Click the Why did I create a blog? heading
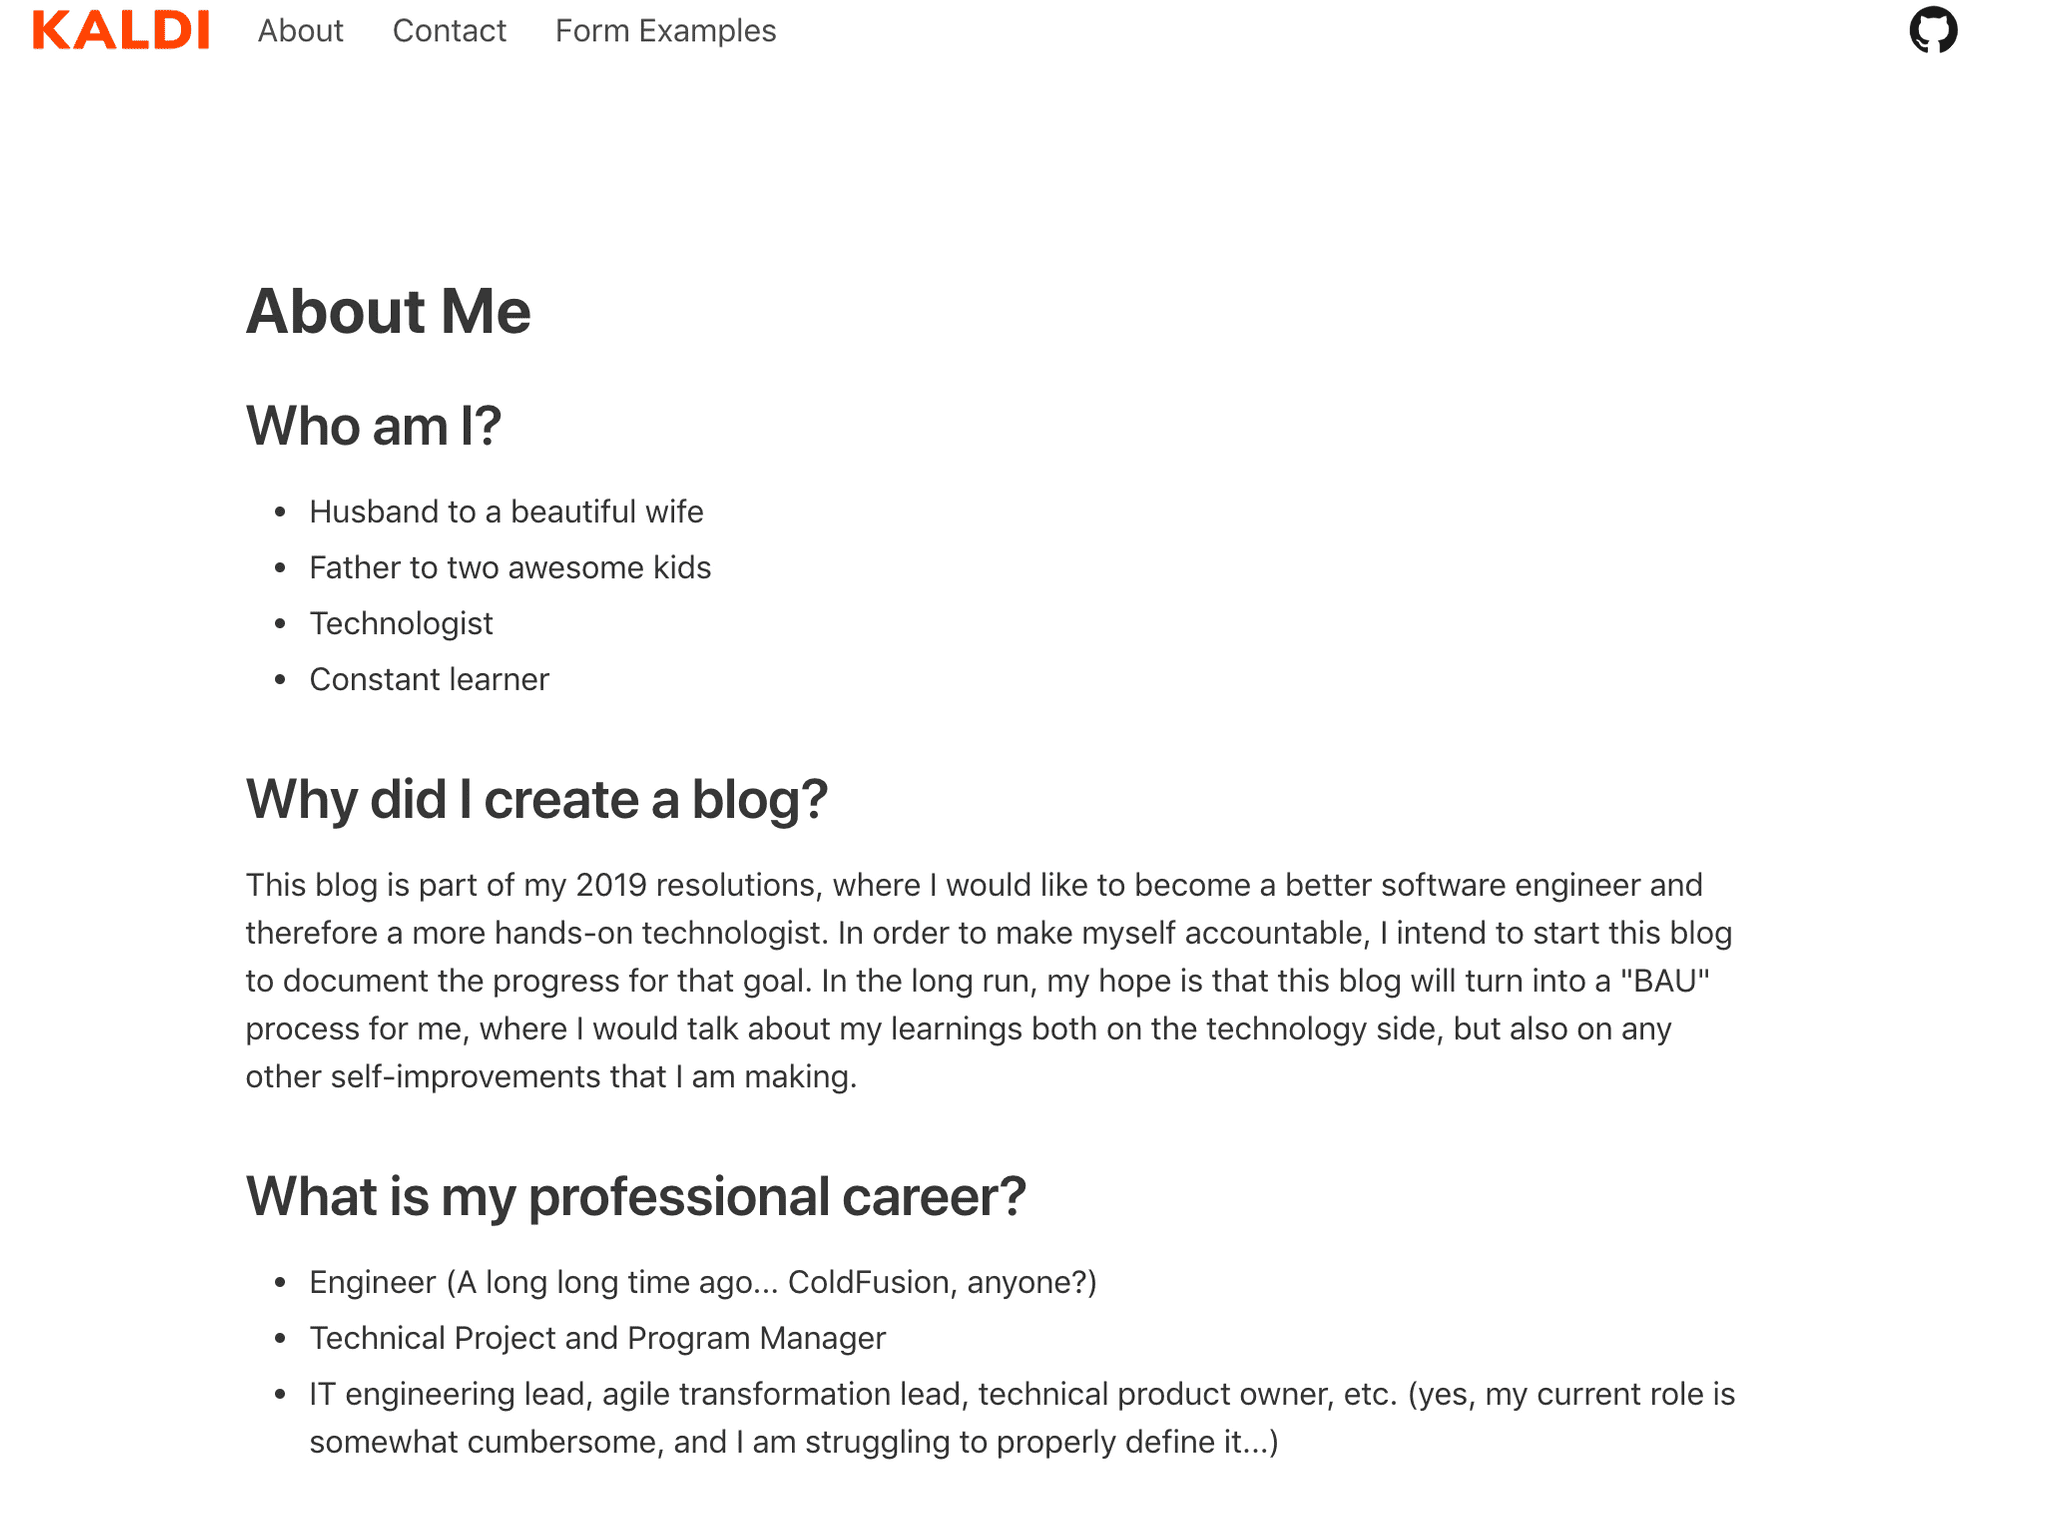This screenshot has height=1527, width=2048. (x=537, y=800)
